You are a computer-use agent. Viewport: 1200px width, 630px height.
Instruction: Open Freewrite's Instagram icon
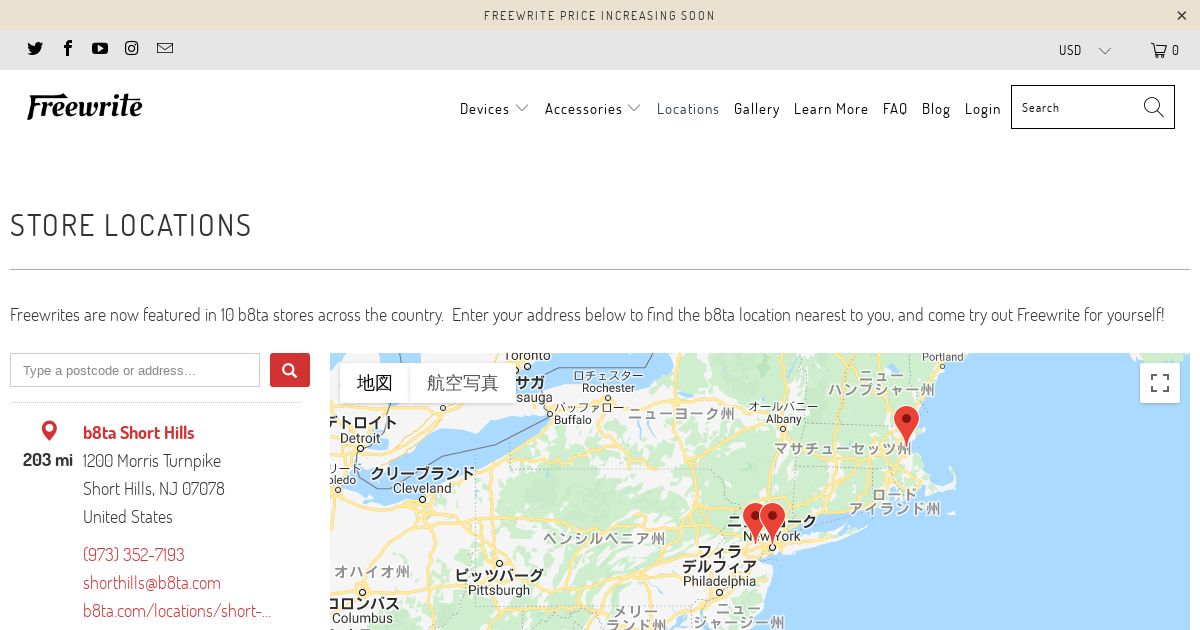(132, 48)
